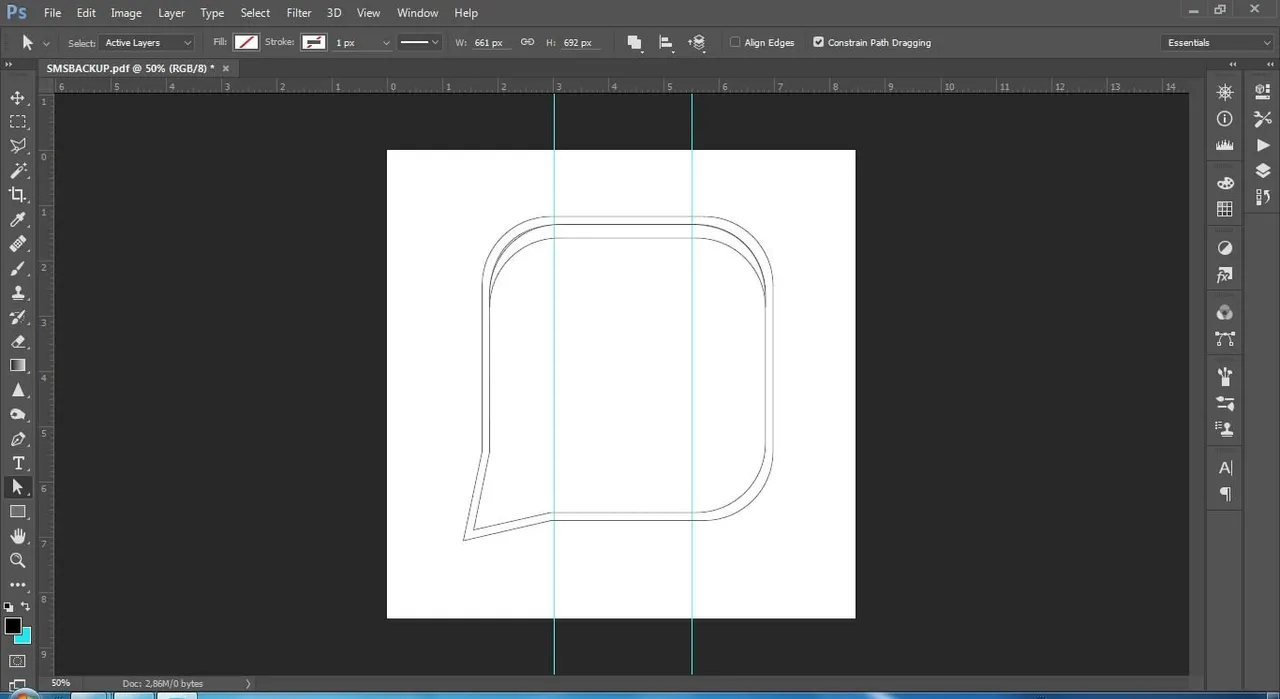Viewport: 1280px width, 699px height.
Task: Toggle Quick Mask mode
Action: (18, 661)
